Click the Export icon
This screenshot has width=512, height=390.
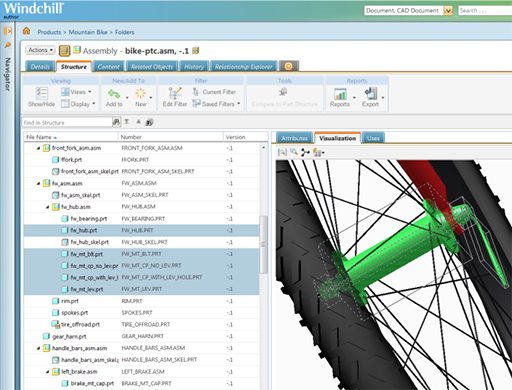[371, 93]
